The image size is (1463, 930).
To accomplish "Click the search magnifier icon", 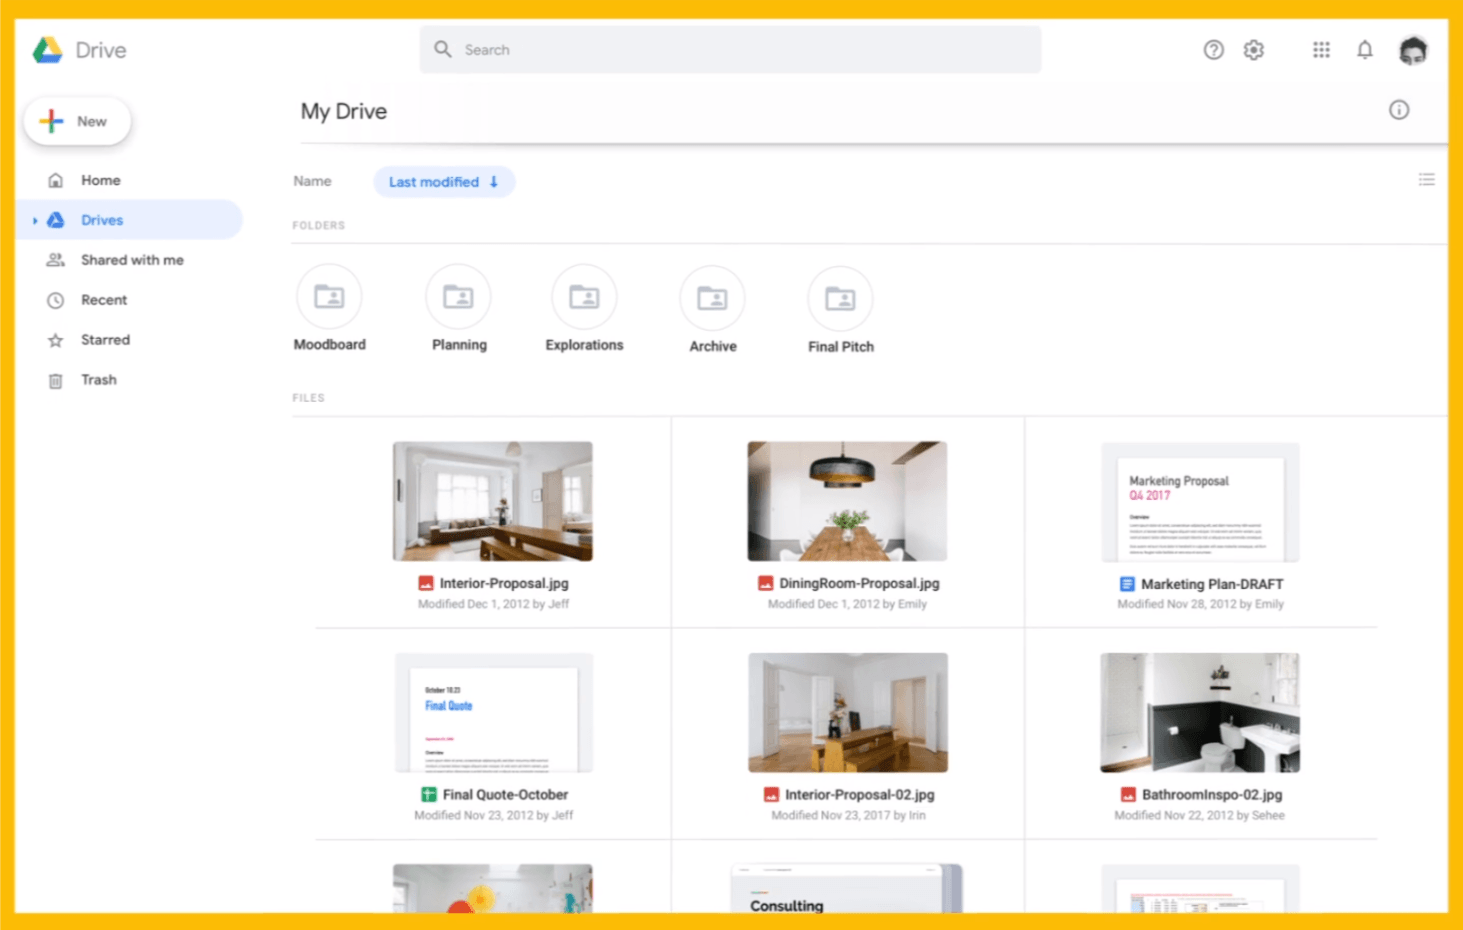I will click(x=443, y=49).
